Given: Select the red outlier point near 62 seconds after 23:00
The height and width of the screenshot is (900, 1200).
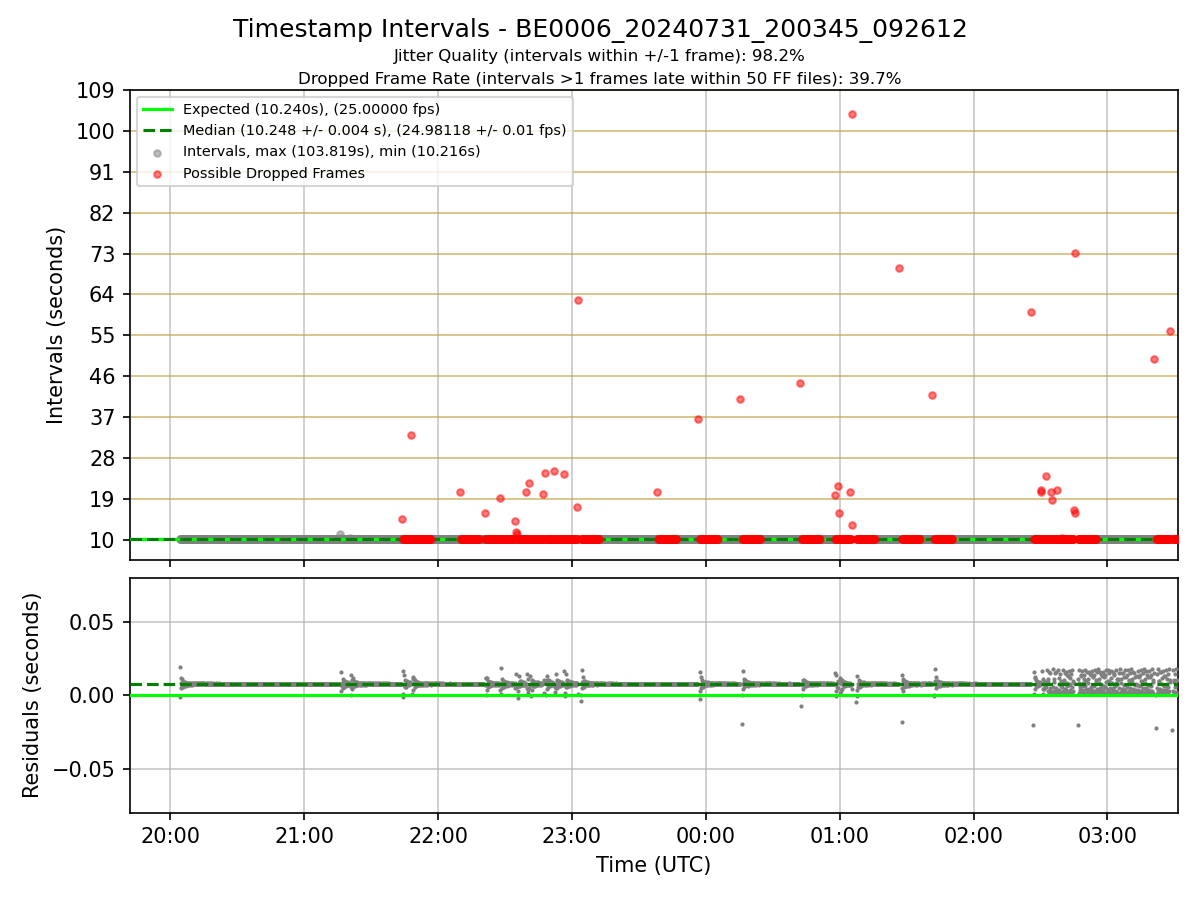Looking at the screenshot, I should click(578, 300).
